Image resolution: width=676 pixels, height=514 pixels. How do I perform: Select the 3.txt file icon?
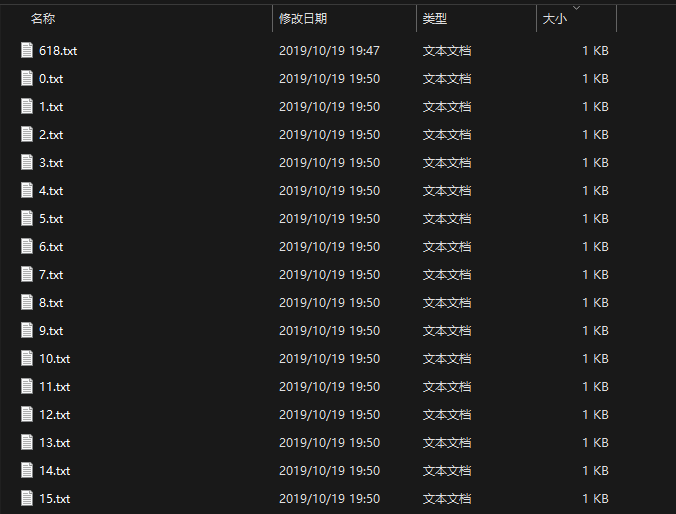click(x=27, y=163)
